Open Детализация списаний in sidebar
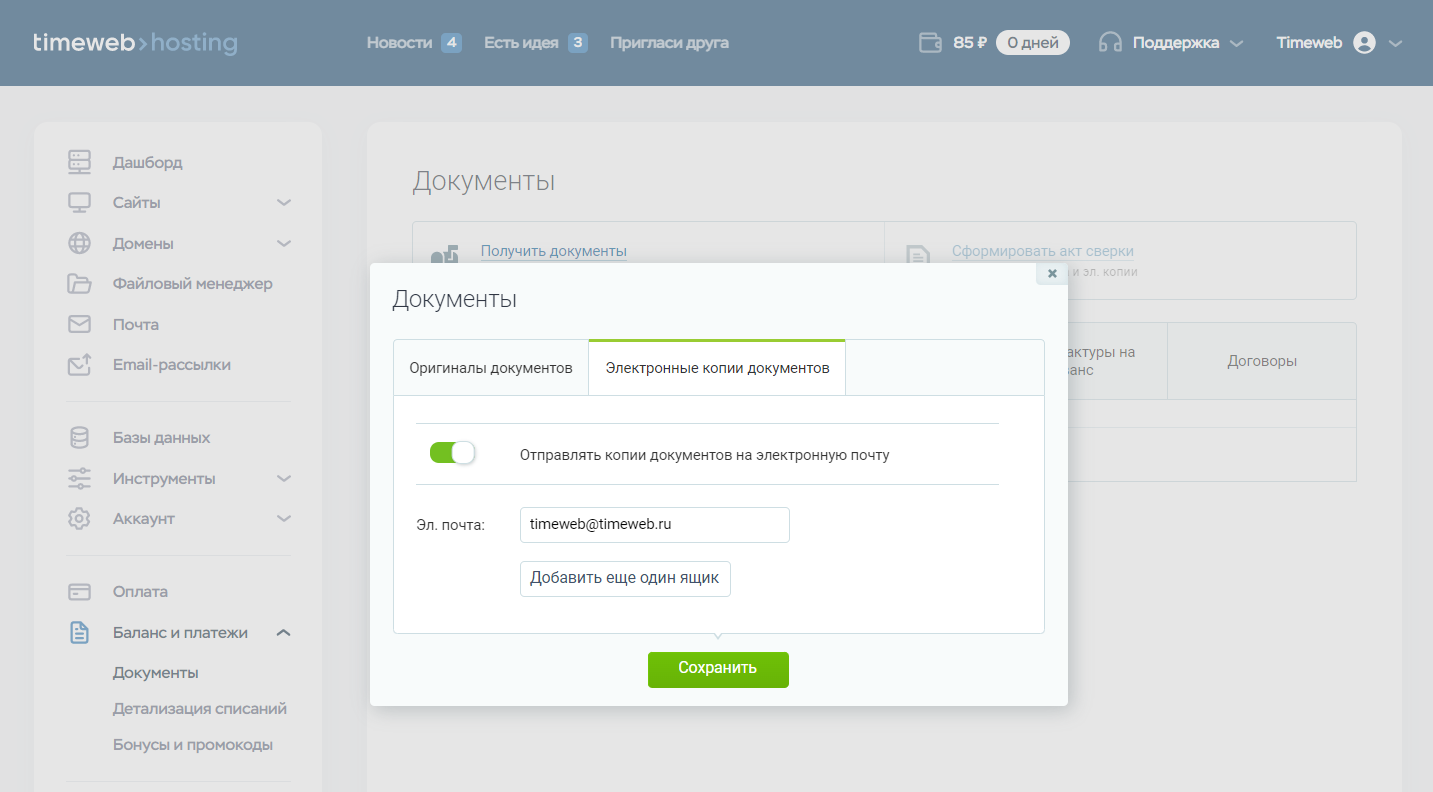Image resolution: width=1433 pixels, height=792 pixels. point(200,709)
